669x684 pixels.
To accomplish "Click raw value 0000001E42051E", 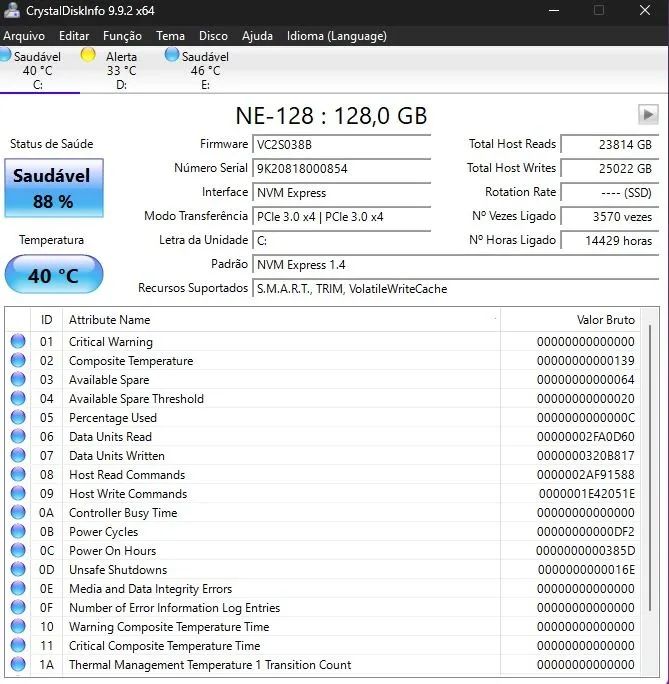I will click(587, 494).
